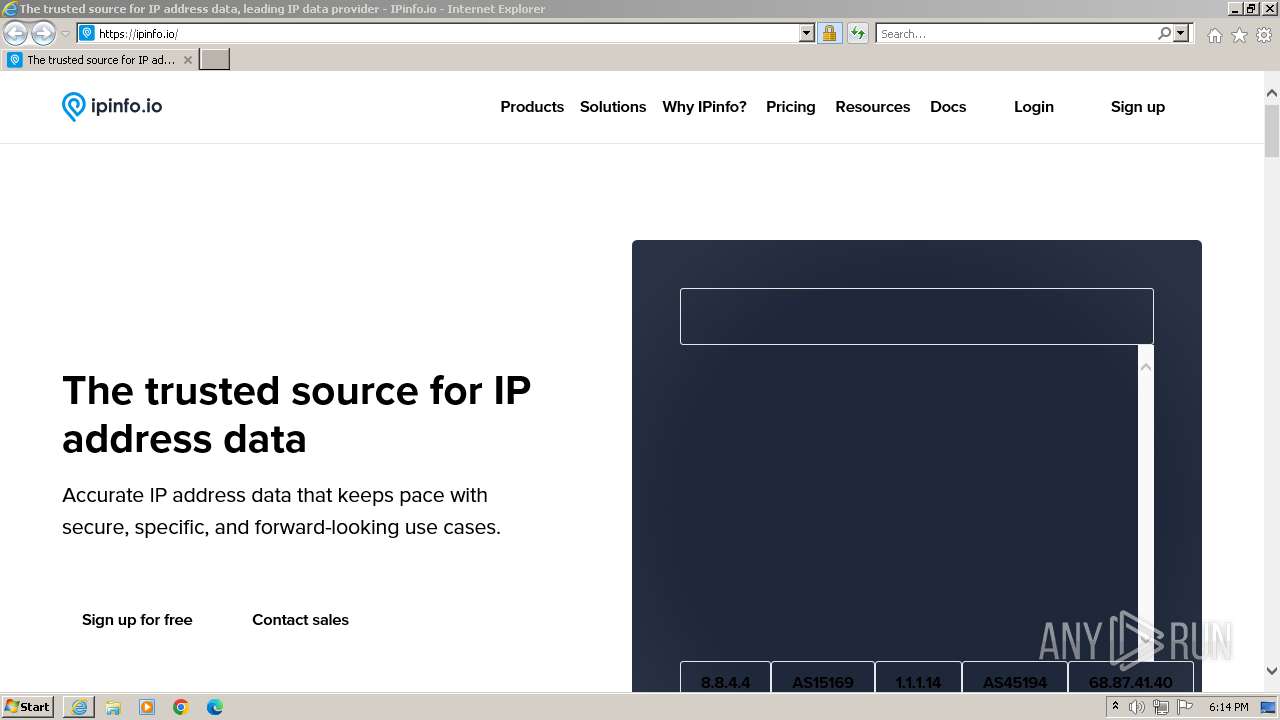Viewport: 1280px width, 720px height.
Task: Click Sign up for free button
Action: (137, 620)
